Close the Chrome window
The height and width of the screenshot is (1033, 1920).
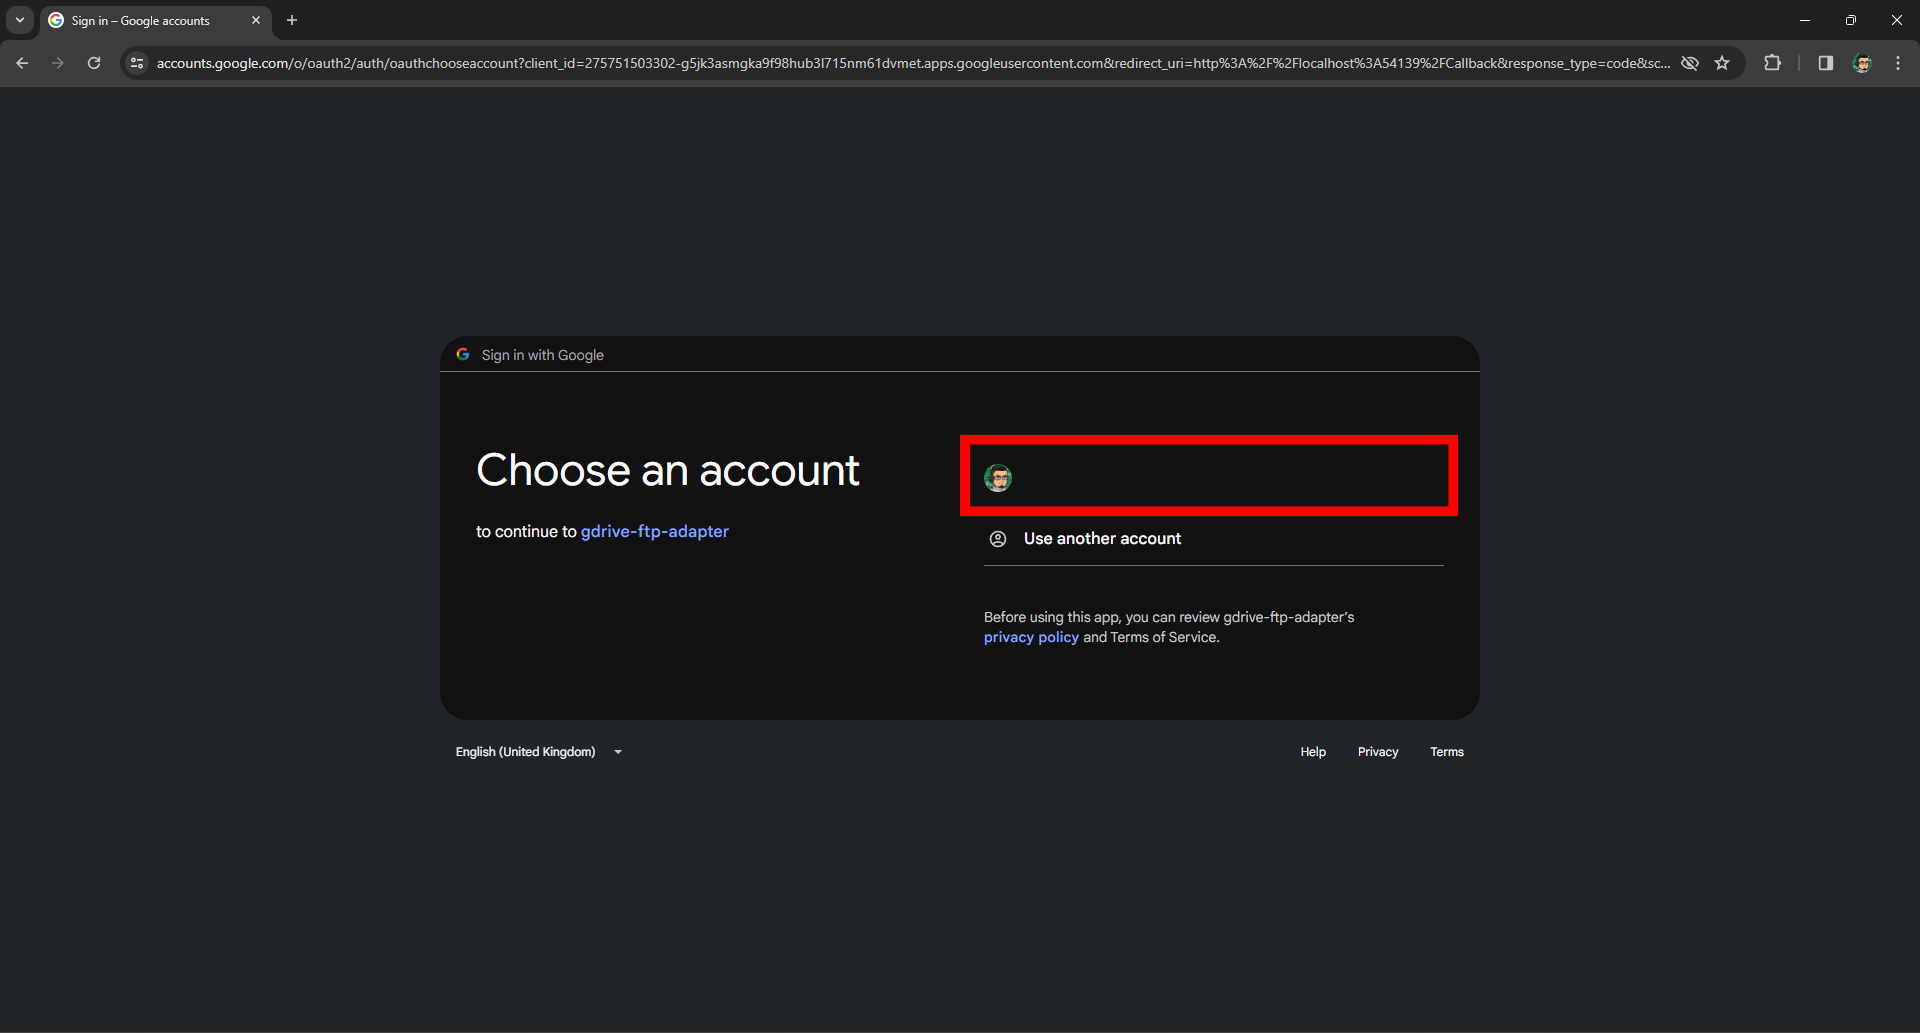(x=1897, y=20)
